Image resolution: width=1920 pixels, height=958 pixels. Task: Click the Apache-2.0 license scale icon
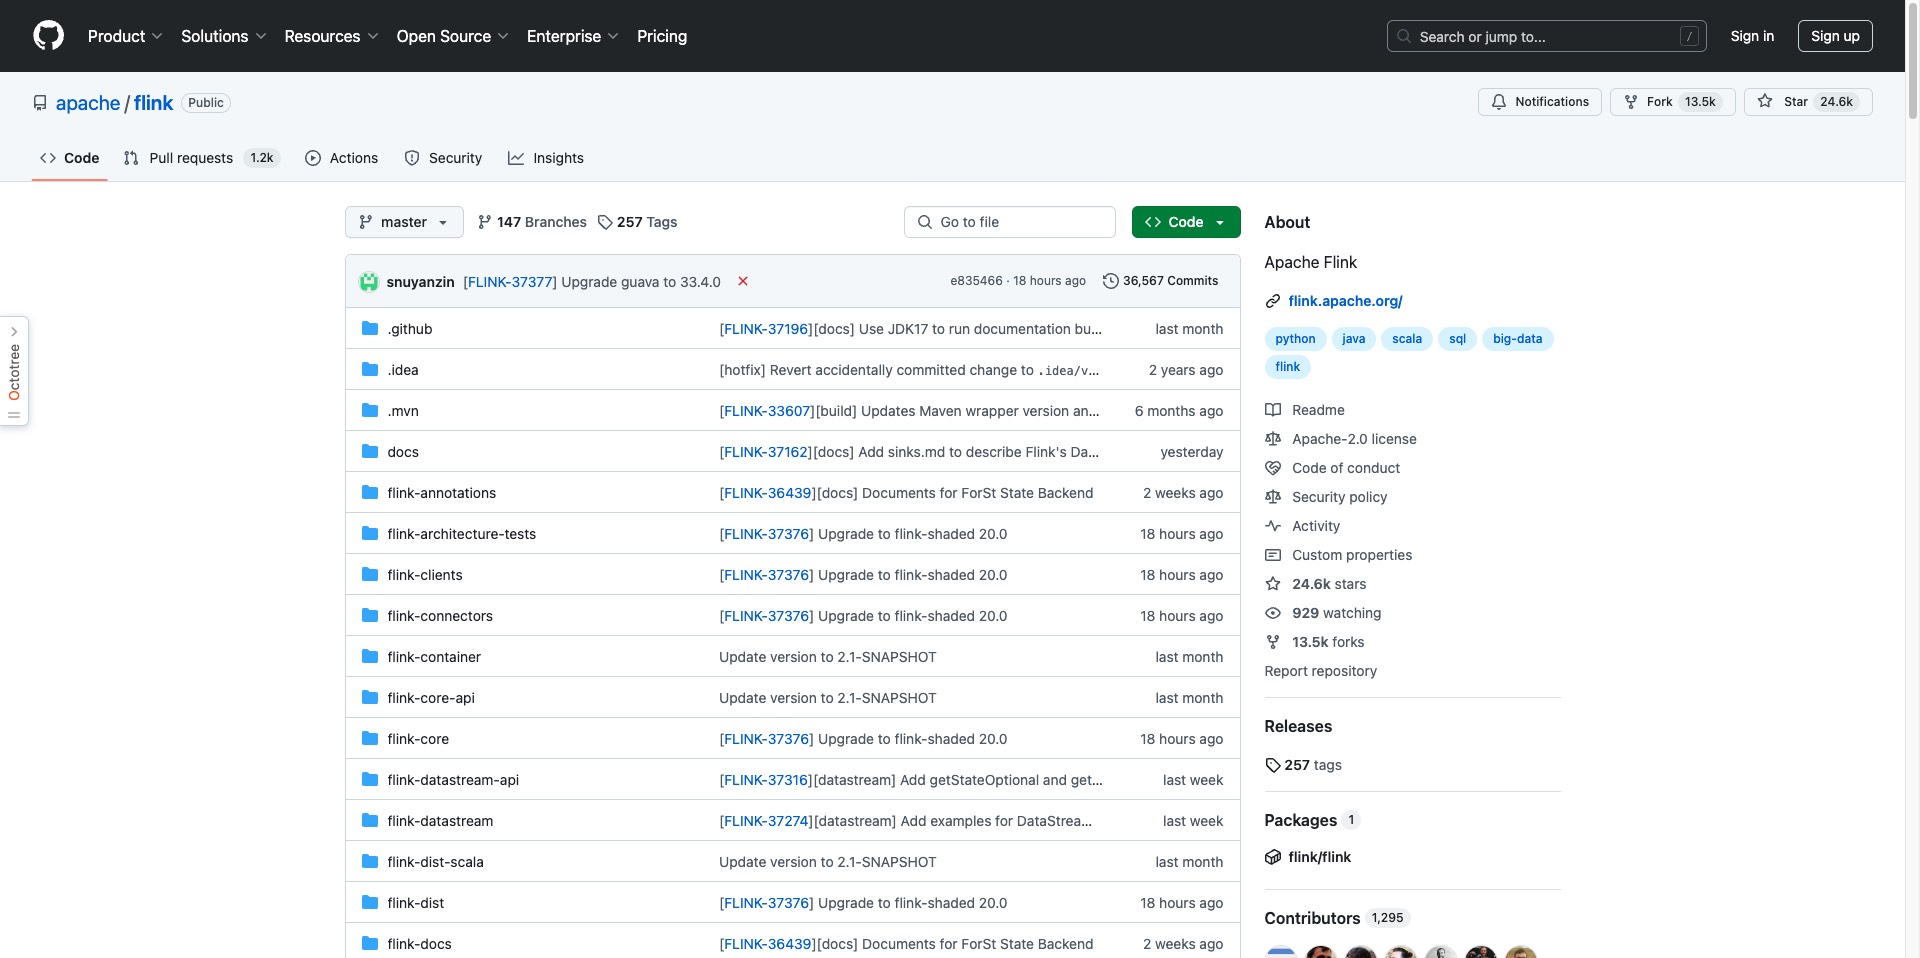1273,439
